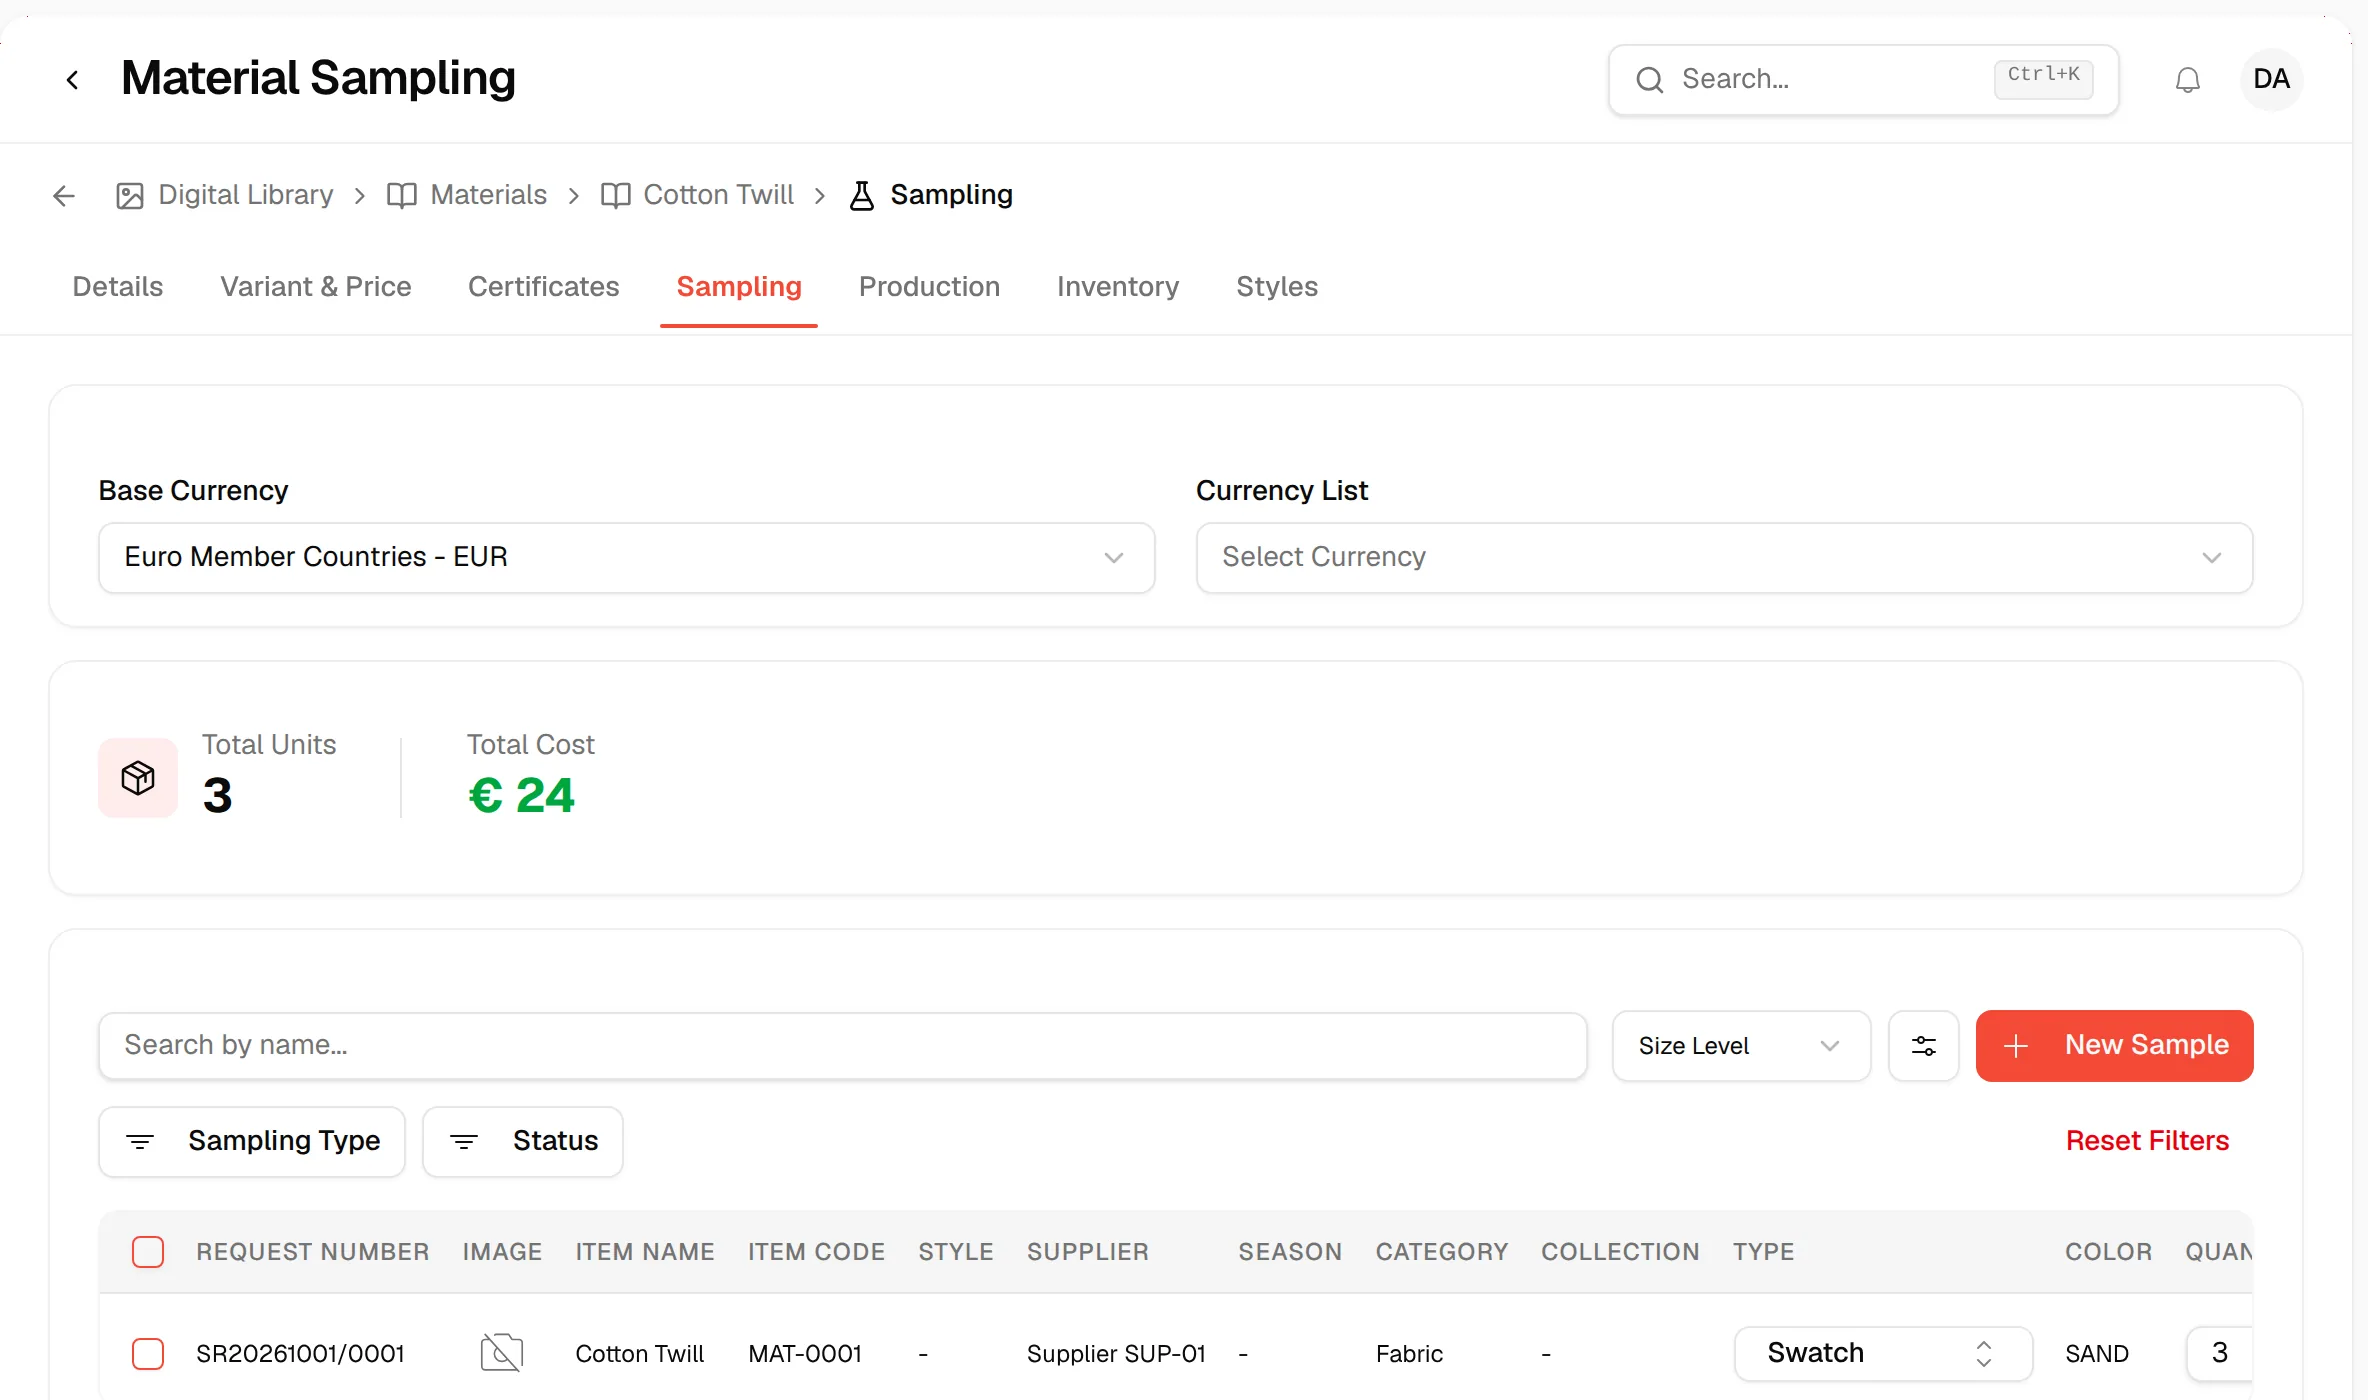Image resolution: width=2368 pixels, height=1400 pixels.
Task: Click the Total Units box icon
Action: tap(138, 778)
